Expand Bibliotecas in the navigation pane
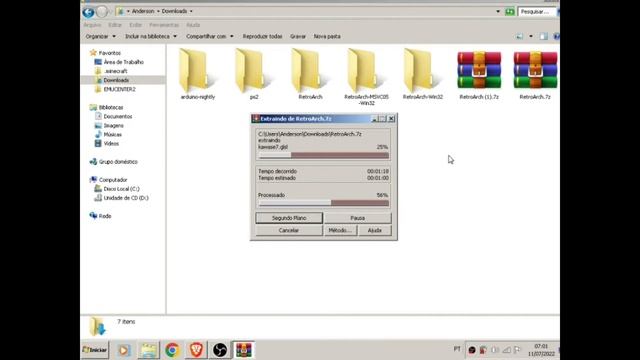 pyautogui.click(x=106, y=107)
